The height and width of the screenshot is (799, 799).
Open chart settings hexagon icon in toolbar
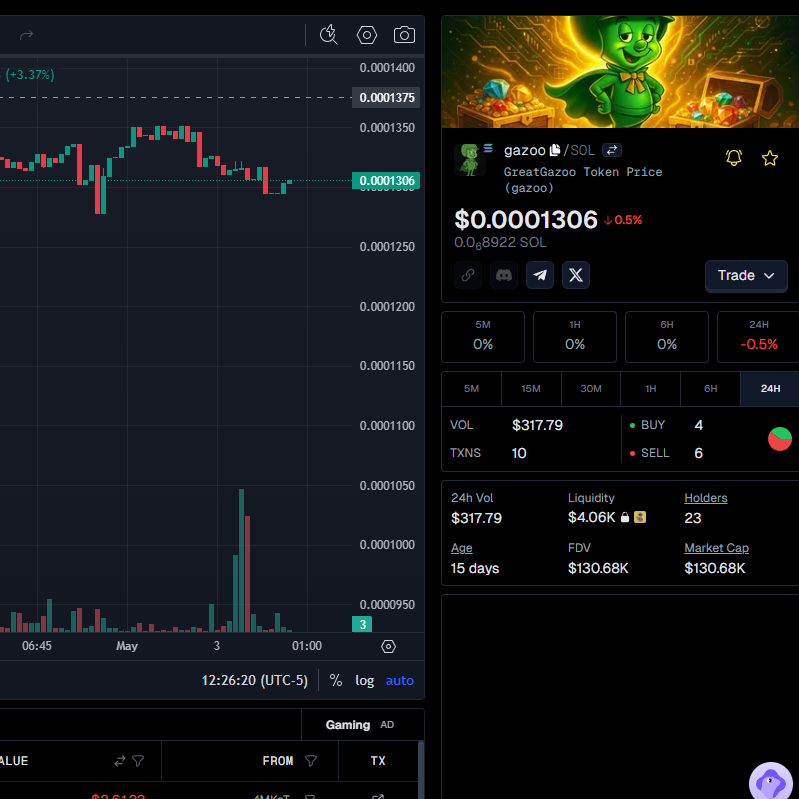pyautogui.click(x=367, y=35)
